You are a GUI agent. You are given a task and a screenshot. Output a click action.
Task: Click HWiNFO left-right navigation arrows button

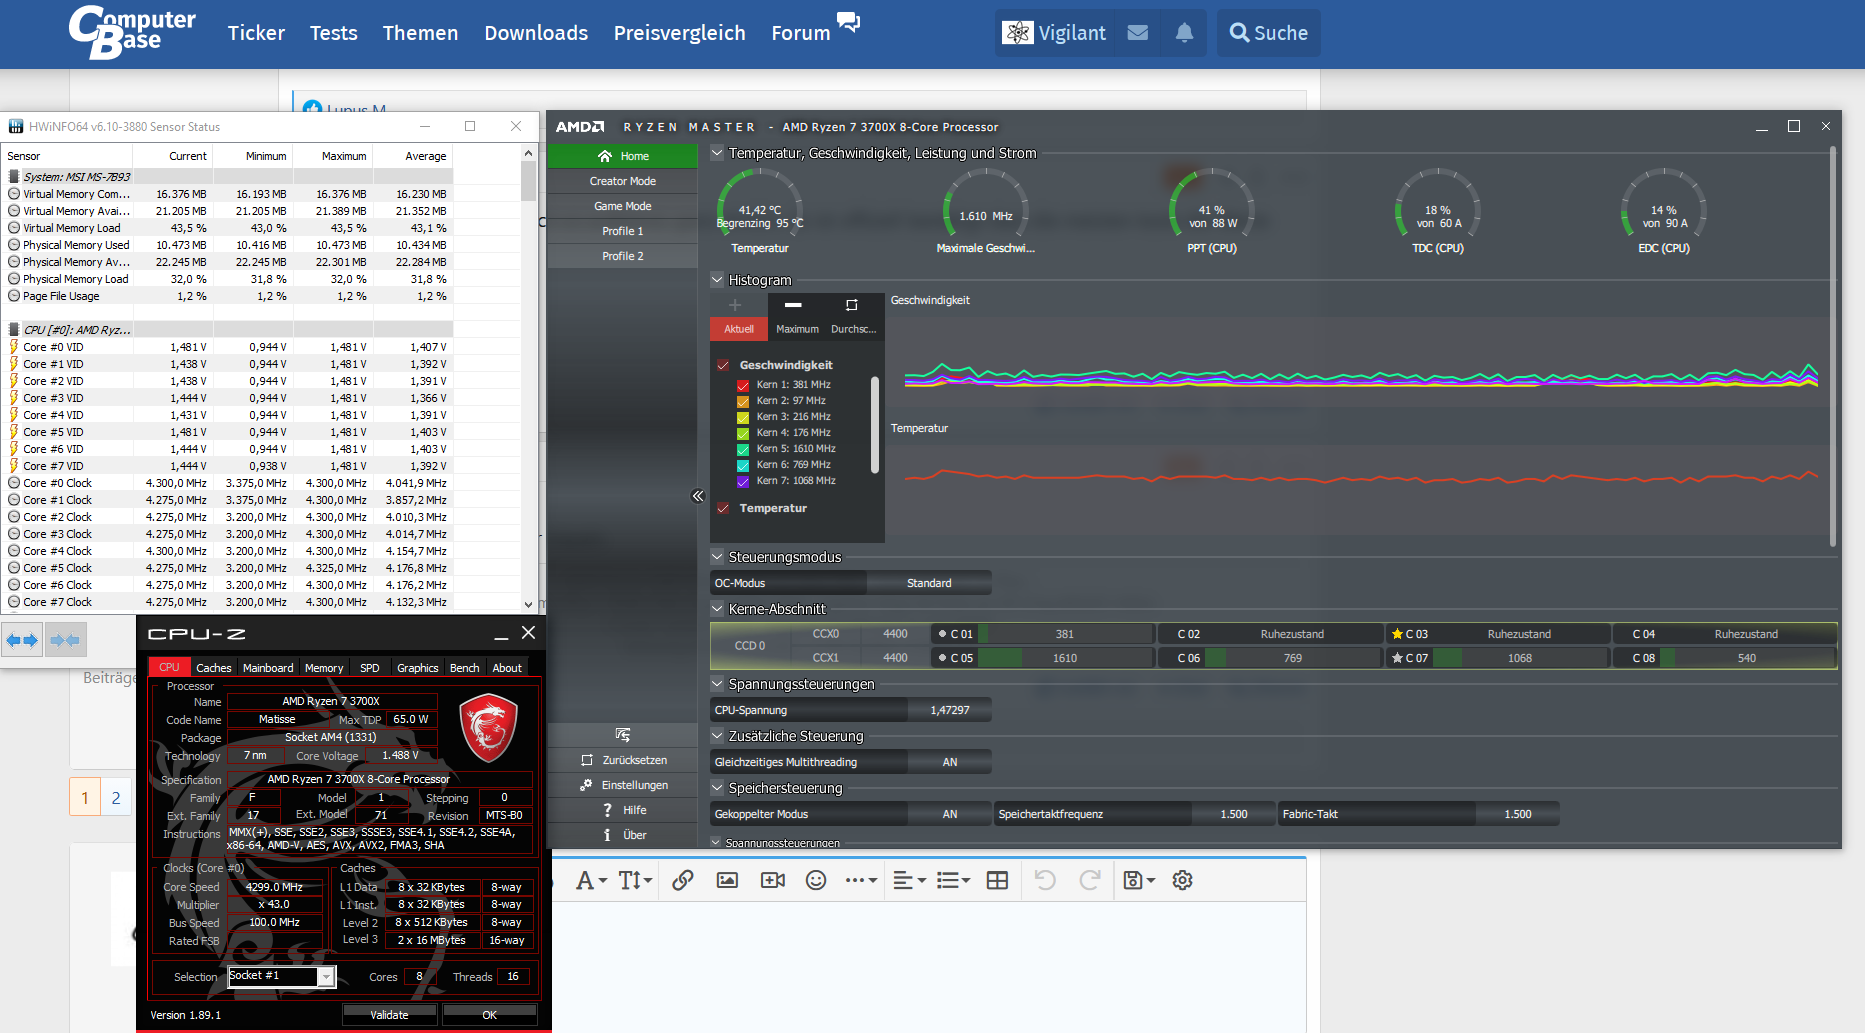point(22,640)
